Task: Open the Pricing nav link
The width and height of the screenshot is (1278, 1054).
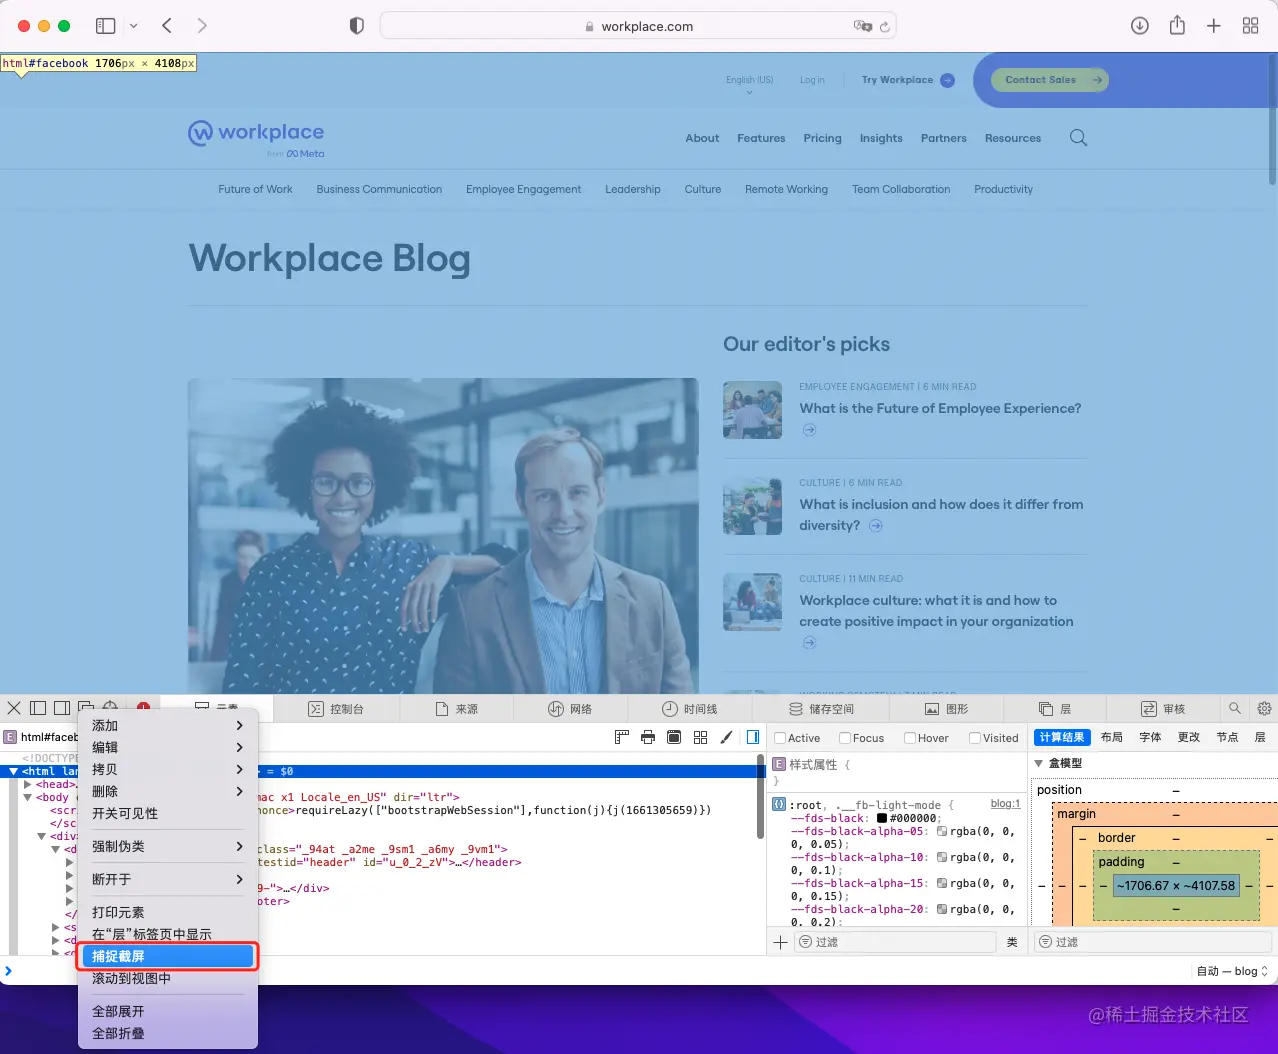Action: point(822,138)
